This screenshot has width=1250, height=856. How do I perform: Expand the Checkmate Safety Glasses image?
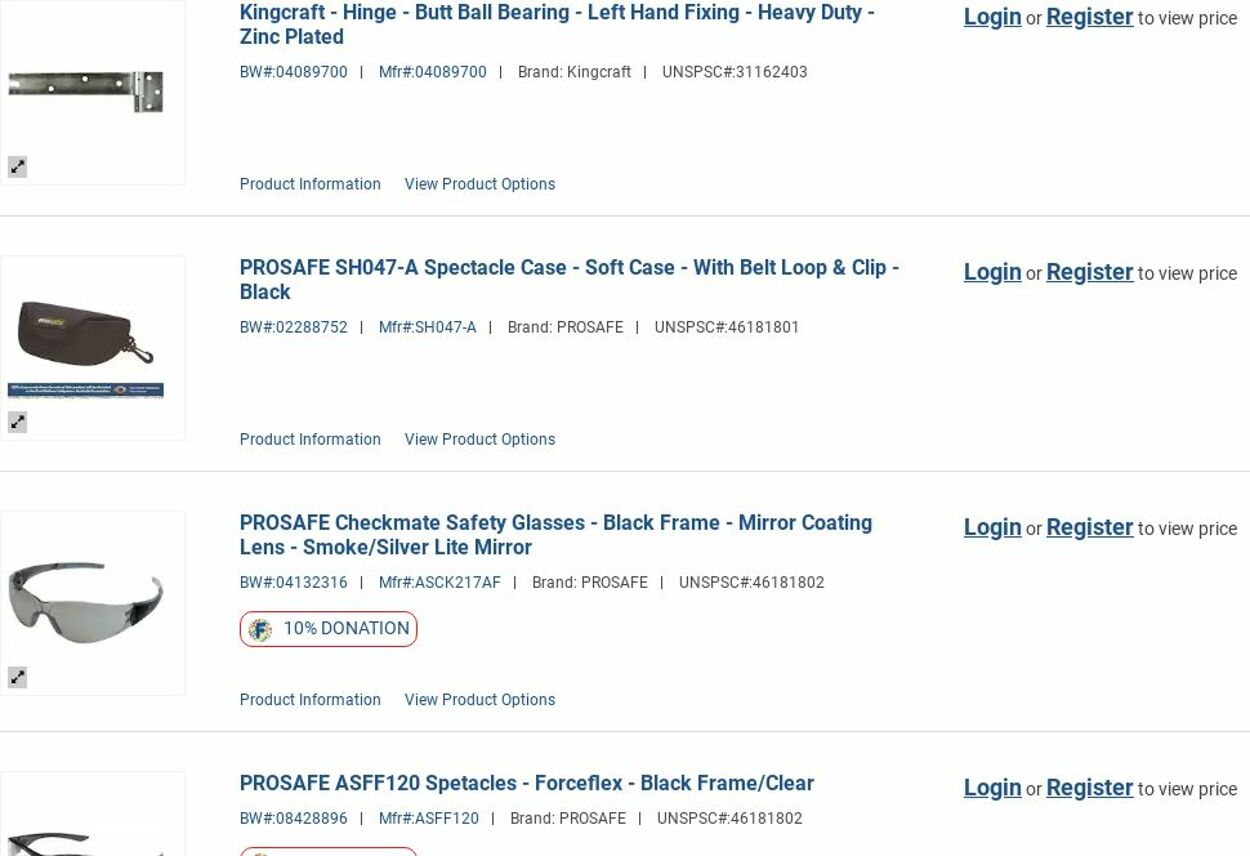(x=17, y=677)
